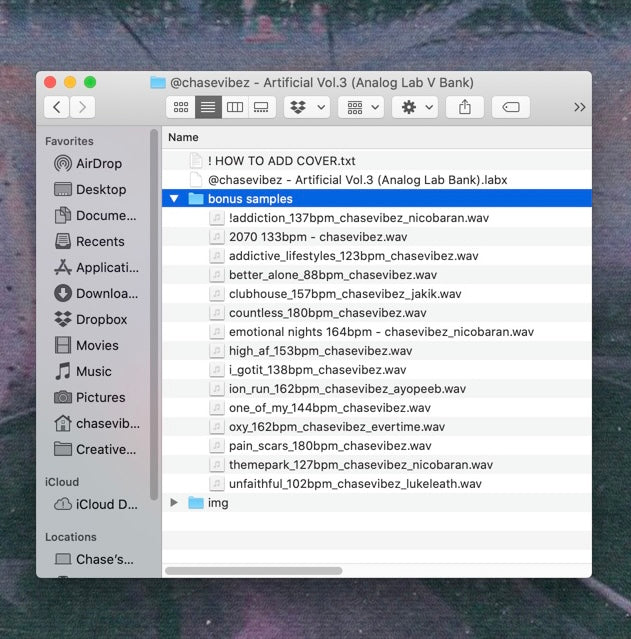Select pain_scars_180bpm_chasevibez.wav
Viewport: 631px width, 639px height.
[377, 446]
